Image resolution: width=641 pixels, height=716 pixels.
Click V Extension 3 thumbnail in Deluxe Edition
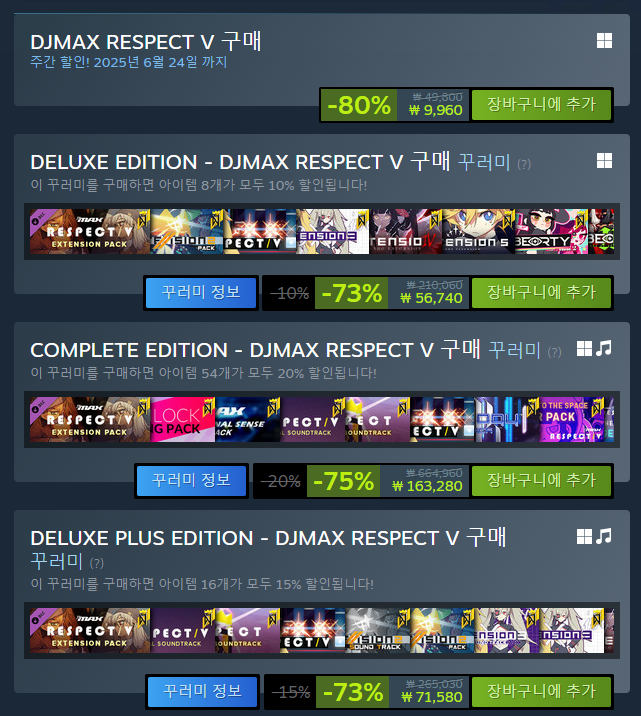332,232
